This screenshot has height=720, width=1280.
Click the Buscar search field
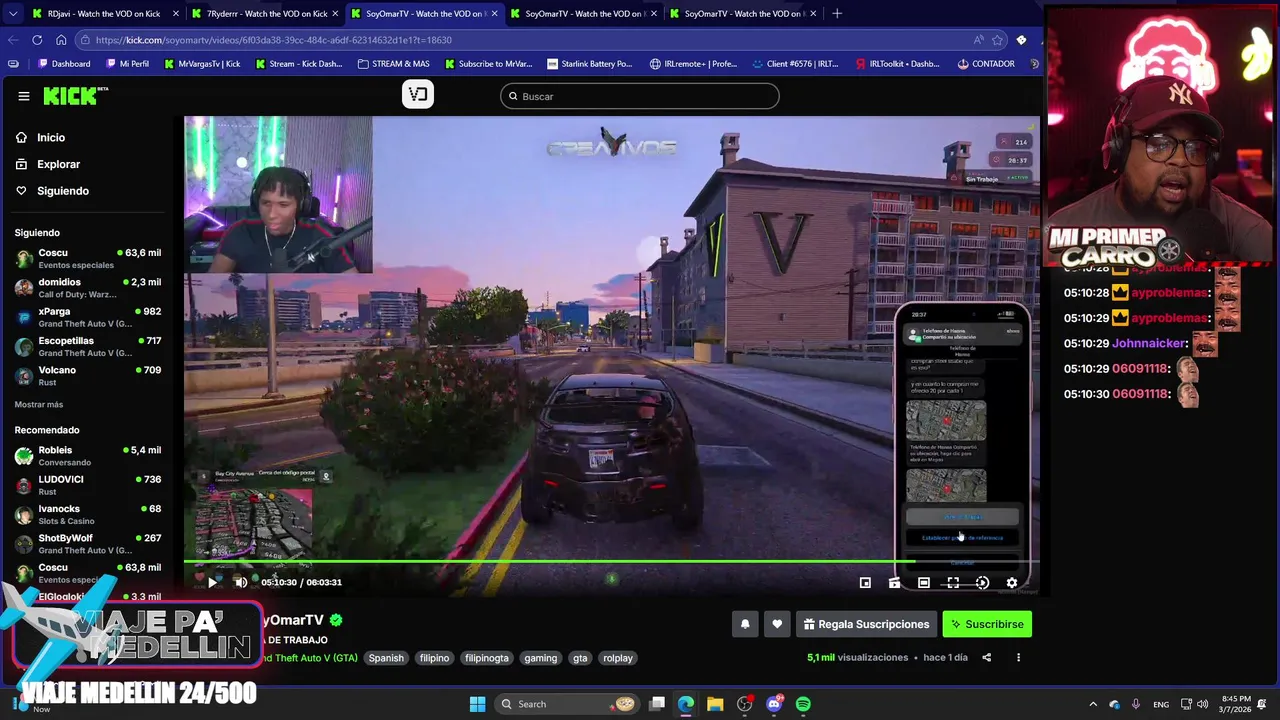(x=640, y=96)
